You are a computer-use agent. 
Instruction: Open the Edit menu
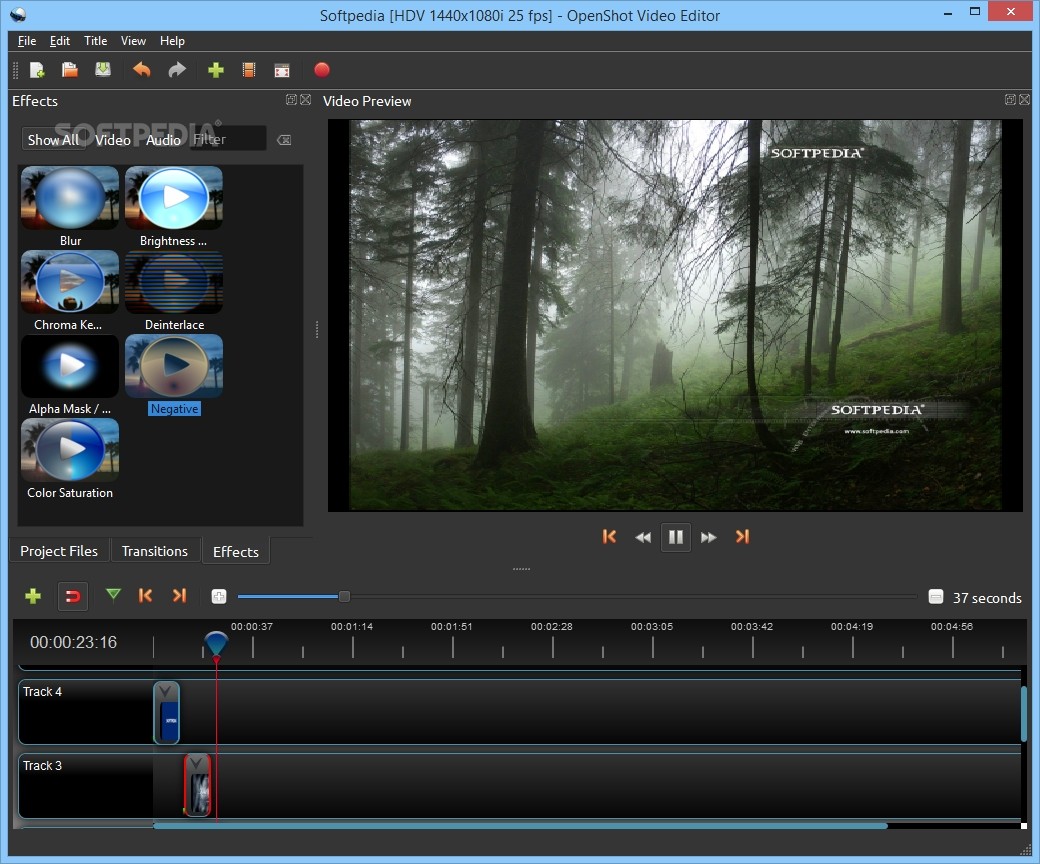[x=60, y=41]
